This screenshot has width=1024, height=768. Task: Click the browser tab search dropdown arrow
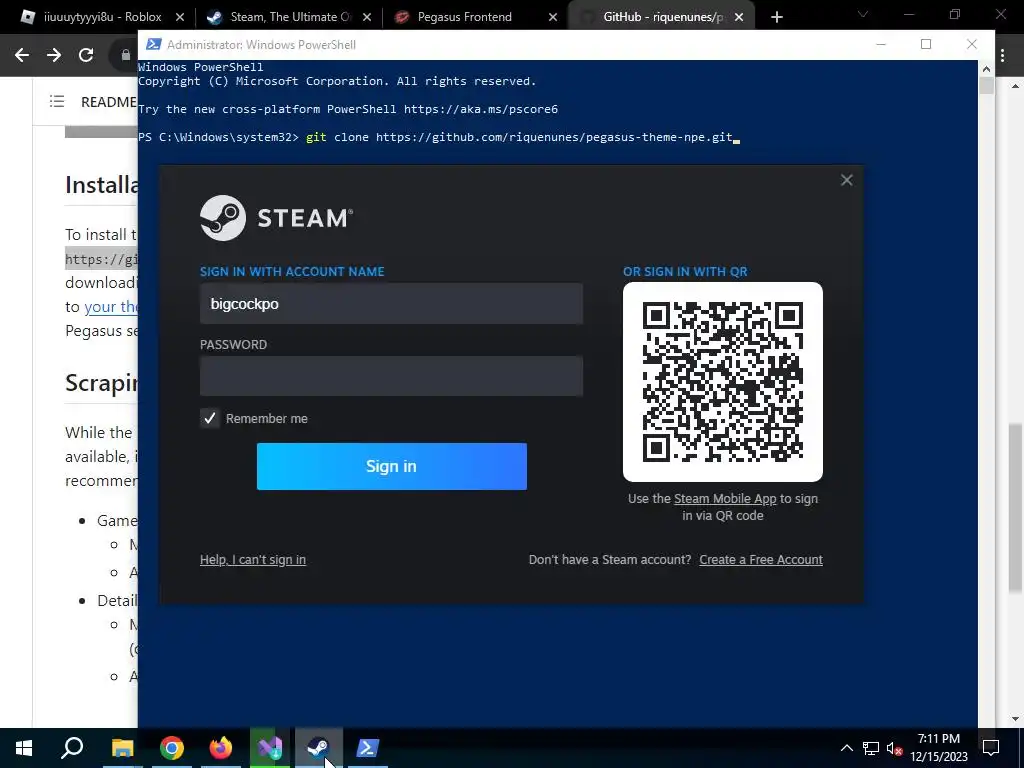[x=863, y=14]
